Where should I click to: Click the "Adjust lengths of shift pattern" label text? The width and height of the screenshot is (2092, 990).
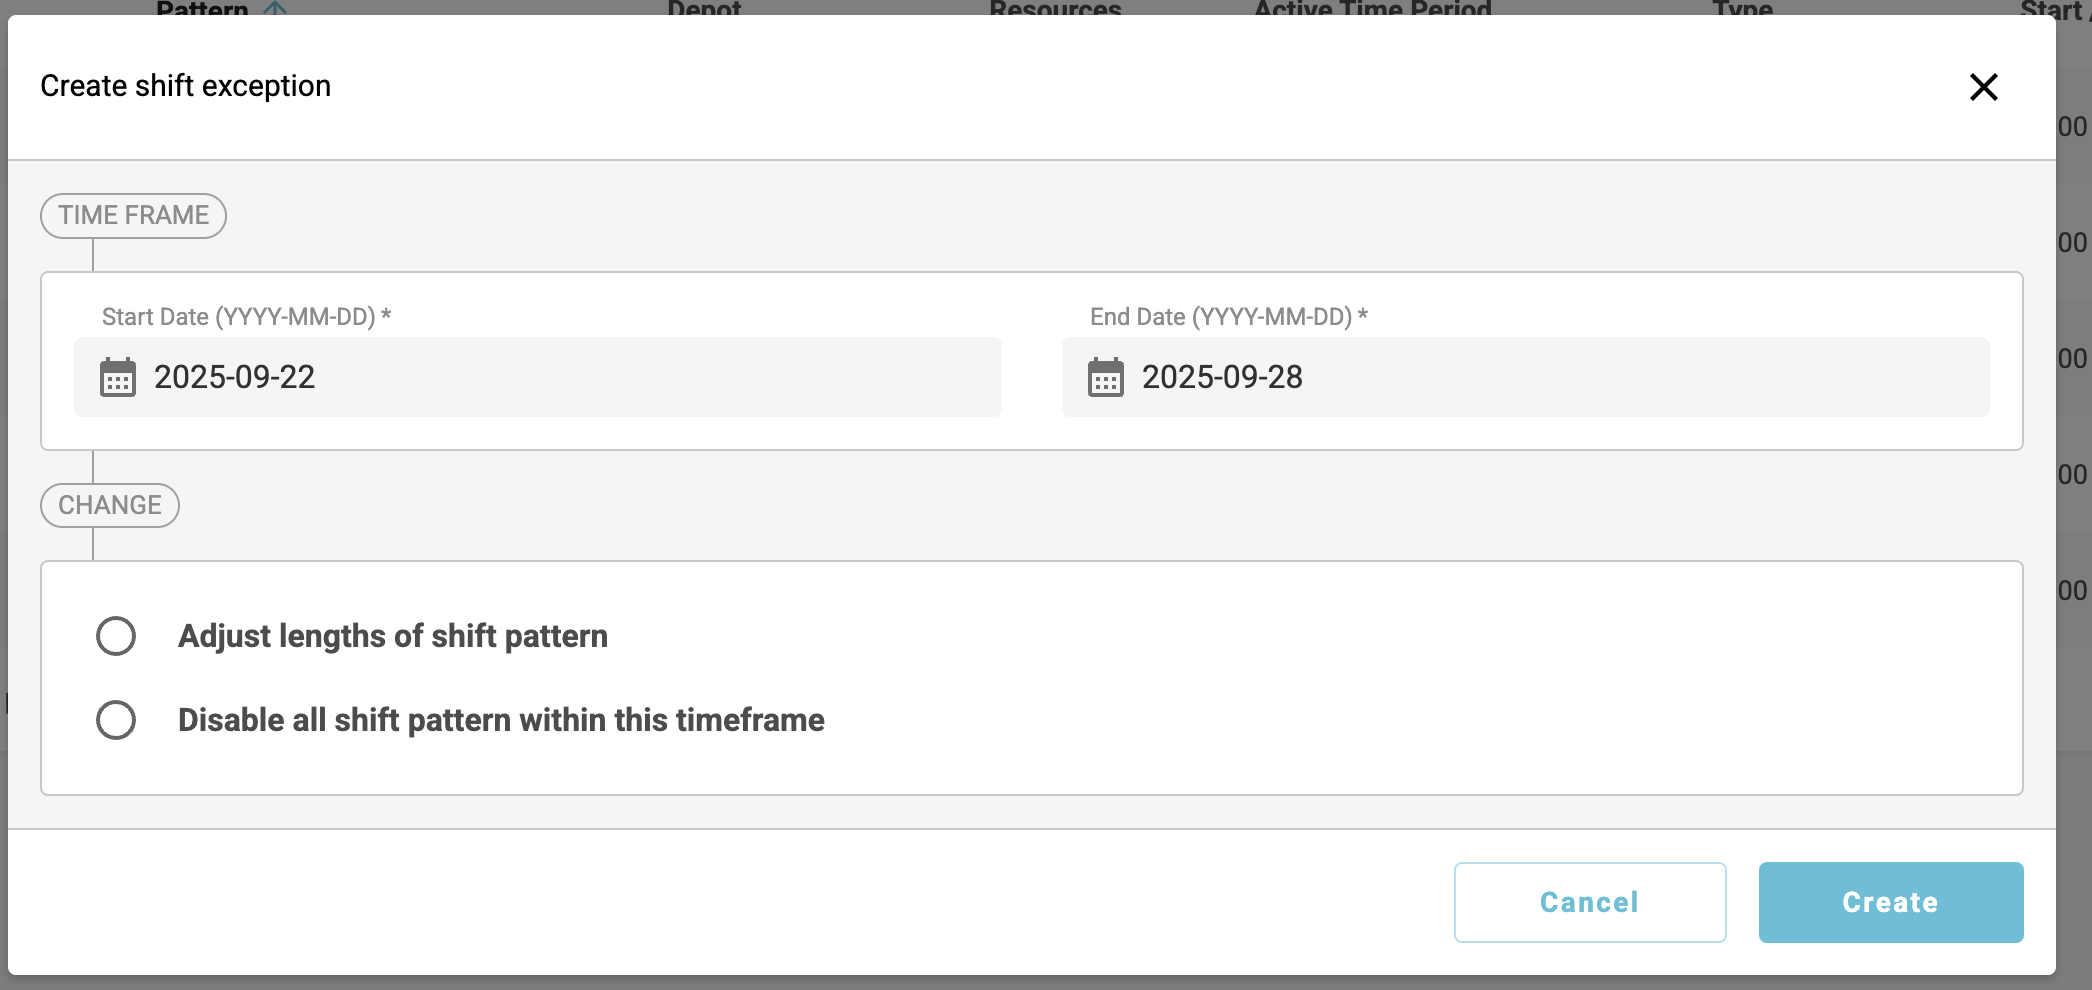click(393, 636)
